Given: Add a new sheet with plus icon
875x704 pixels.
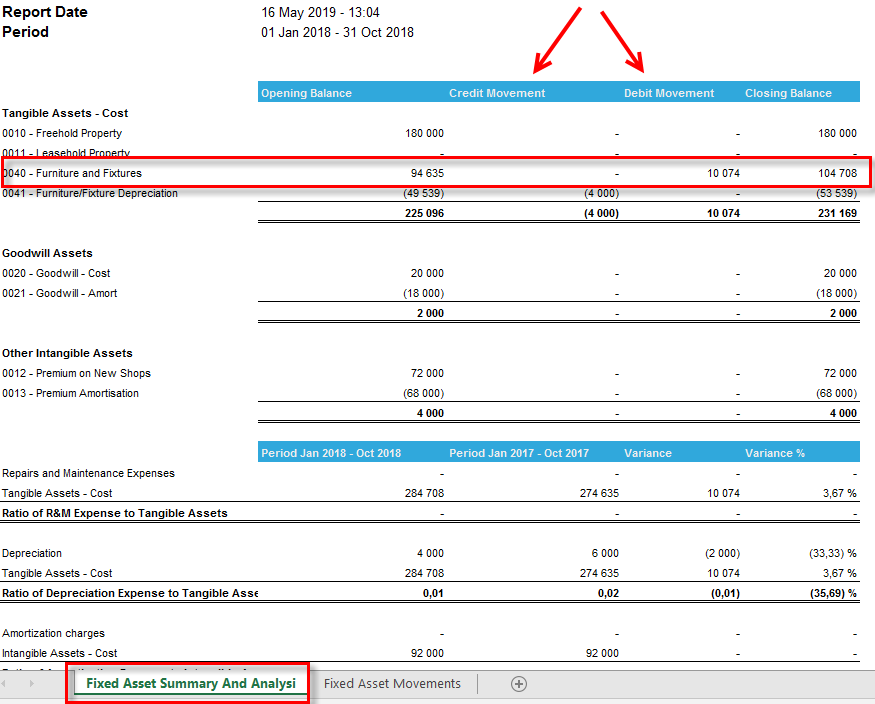Looking at the screenshot, I should pos(518,684).
